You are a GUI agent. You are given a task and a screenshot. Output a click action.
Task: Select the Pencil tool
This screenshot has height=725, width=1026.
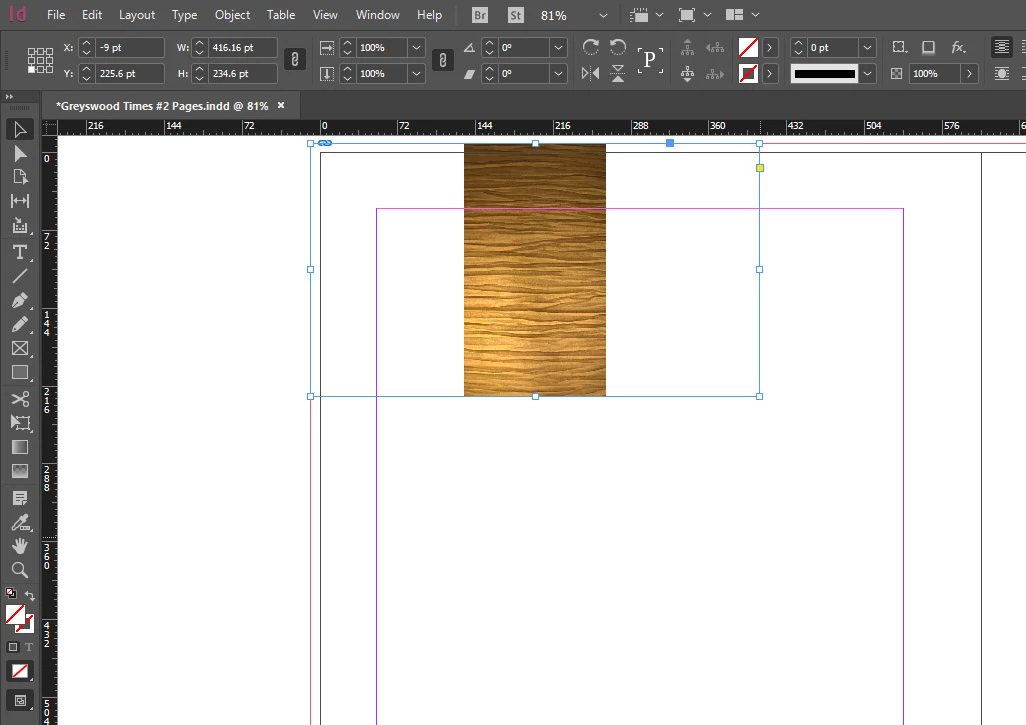[20, 325]
